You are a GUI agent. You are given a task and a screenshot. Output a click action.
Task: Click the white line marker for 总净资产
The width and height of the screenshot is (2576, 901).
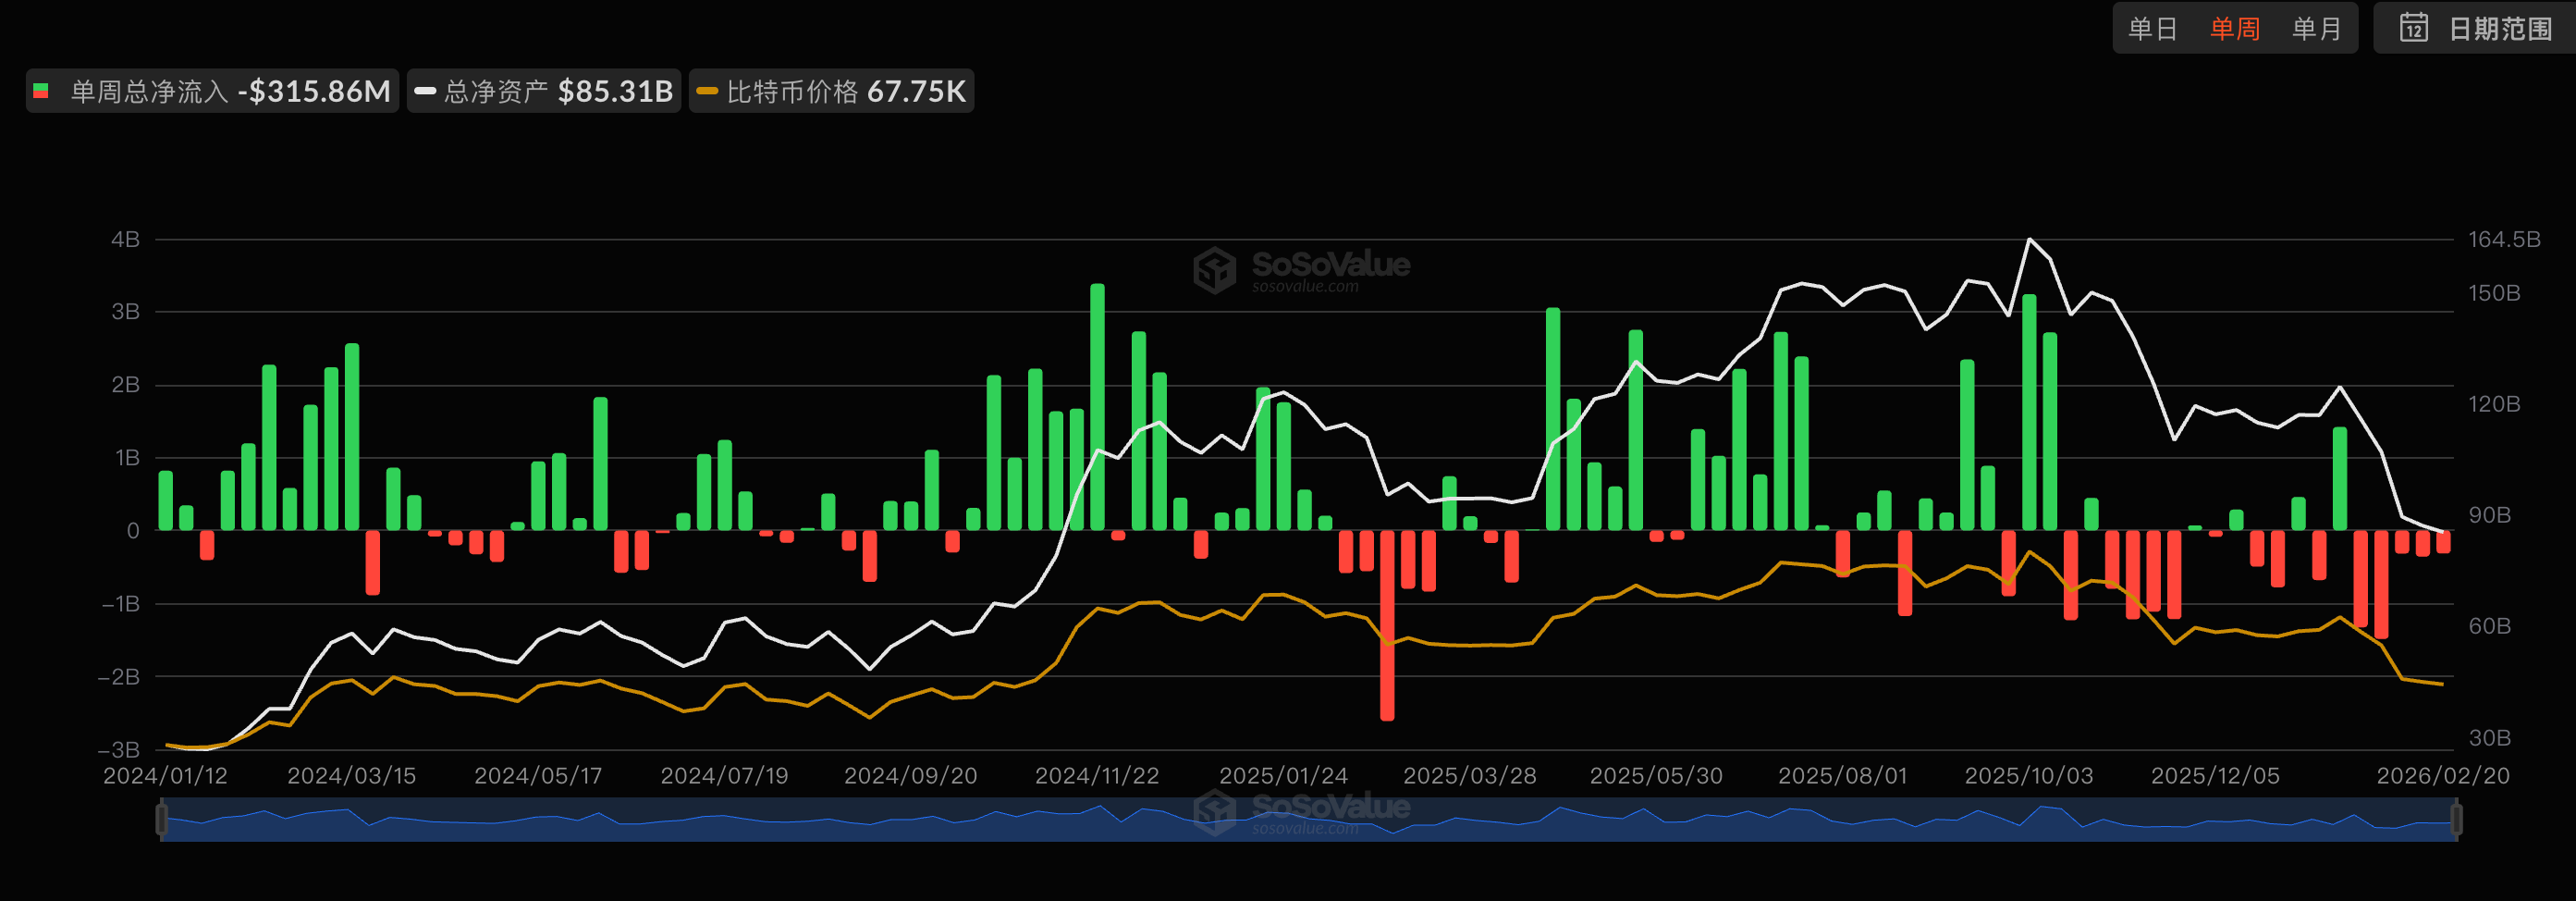click(425, 91)
